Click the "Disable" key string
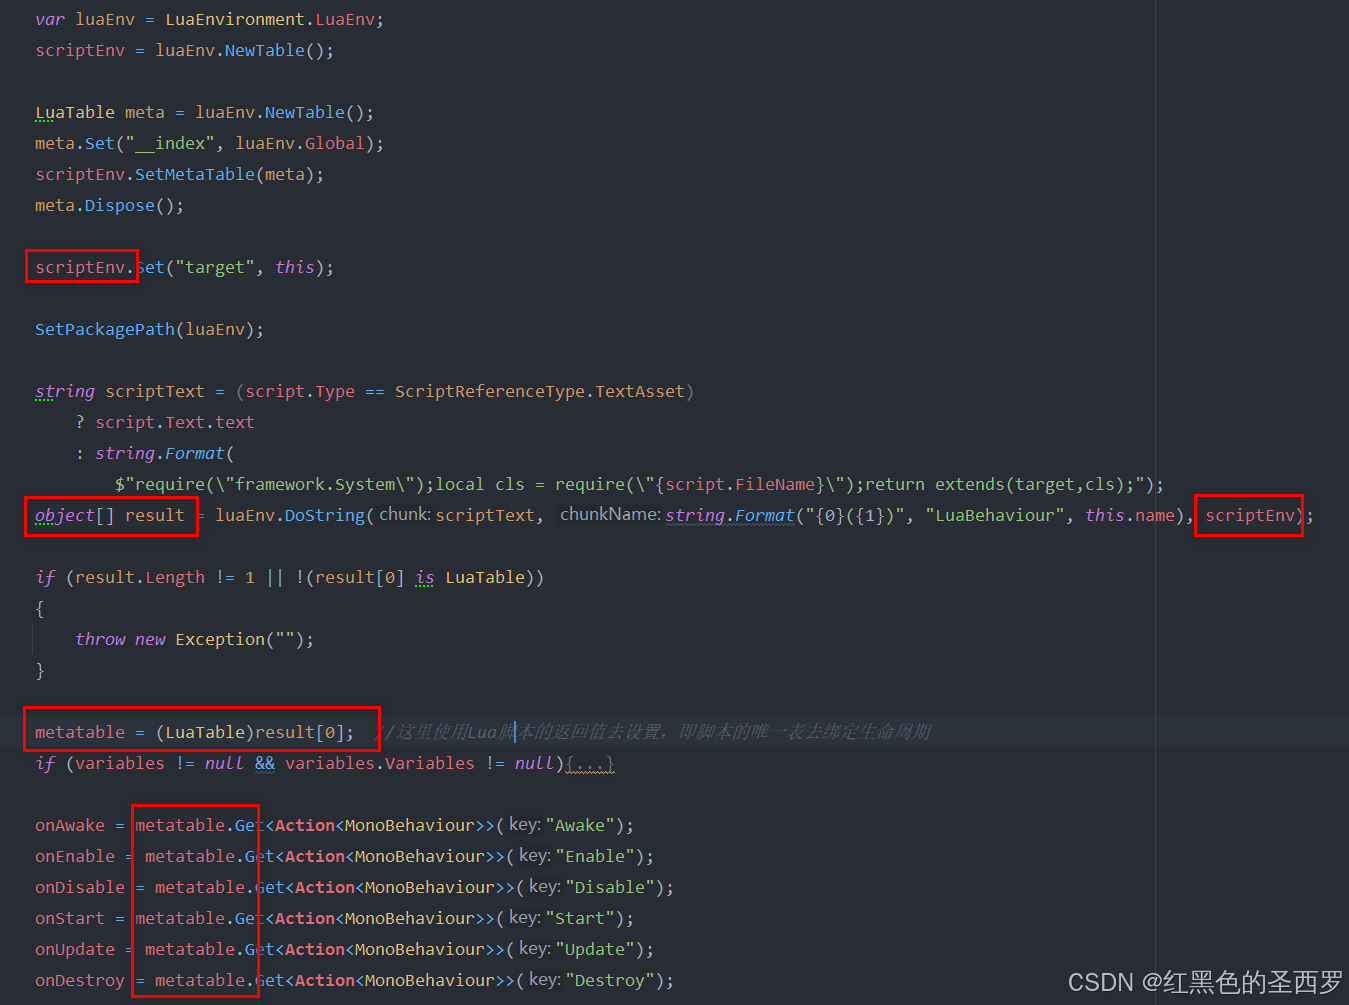The image size is (1349, 1005). (610, 888)
